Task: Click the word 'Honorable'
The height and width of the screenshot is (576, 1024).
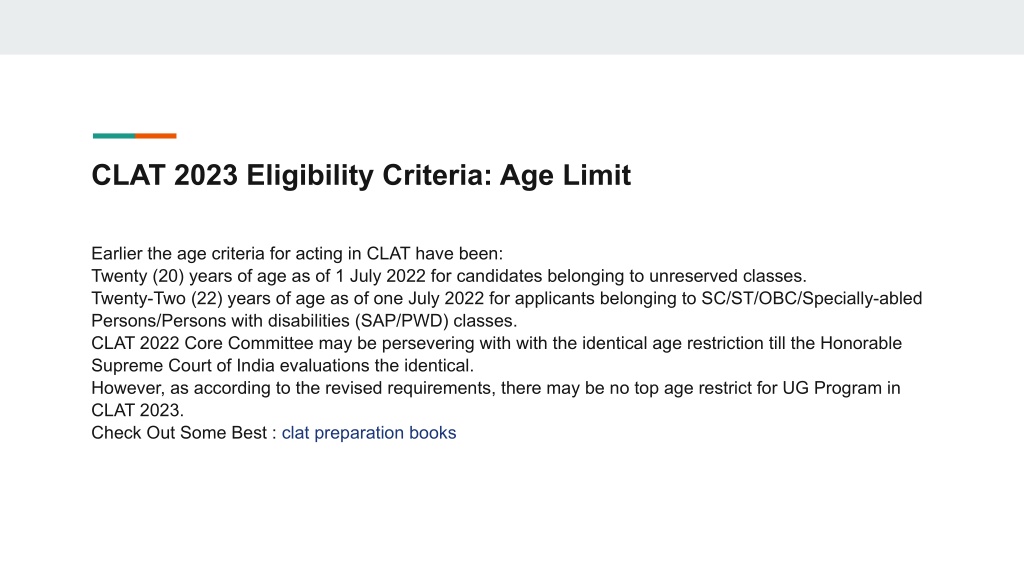Action: tap(861, 344)
